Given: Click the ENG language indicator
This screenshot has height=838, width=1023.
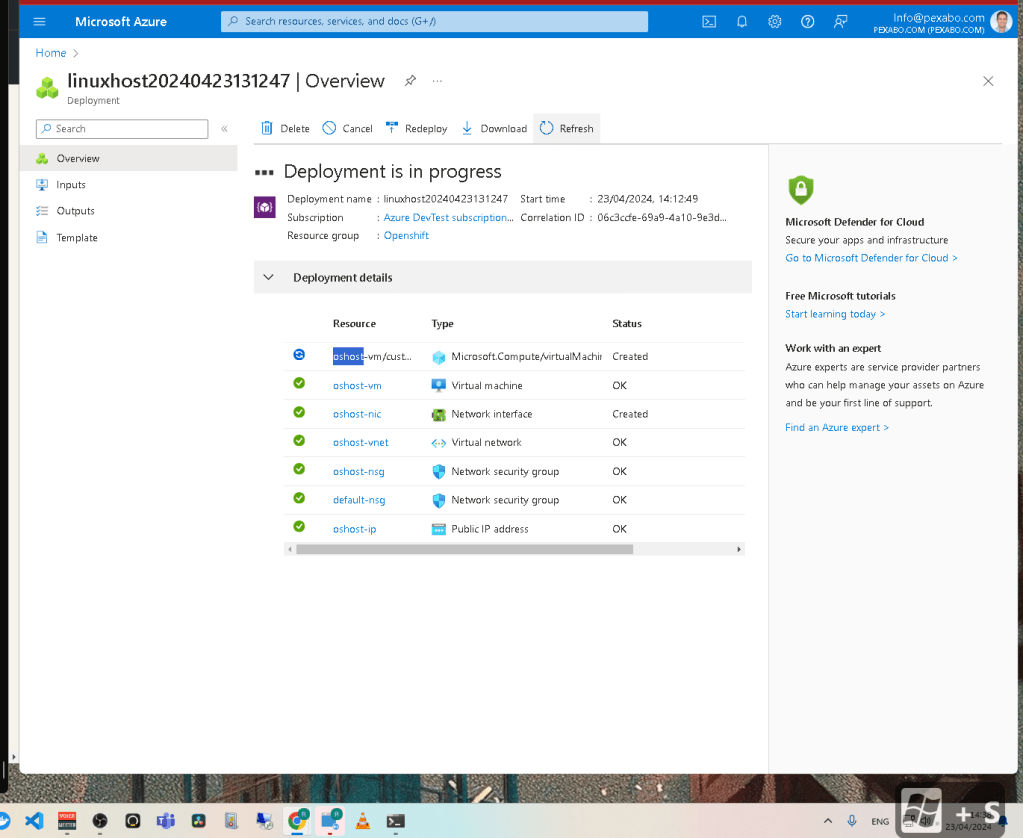Looking at the screenshot, I should pos(880,822).
